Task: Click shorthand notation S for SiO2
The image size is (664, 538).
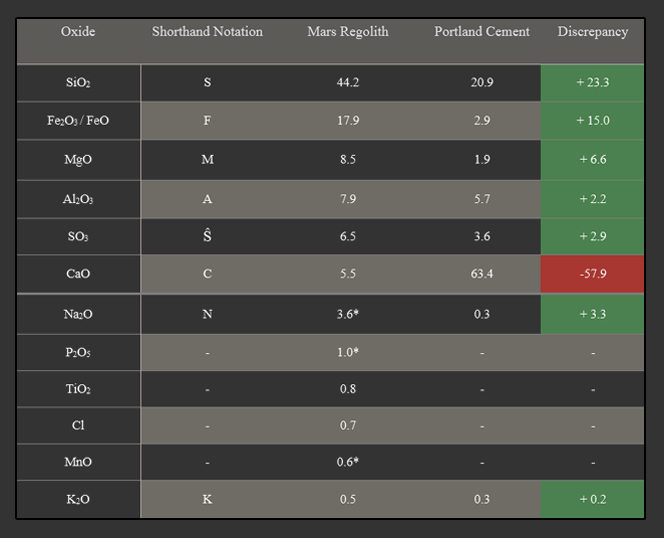Action: click(207, 82)
